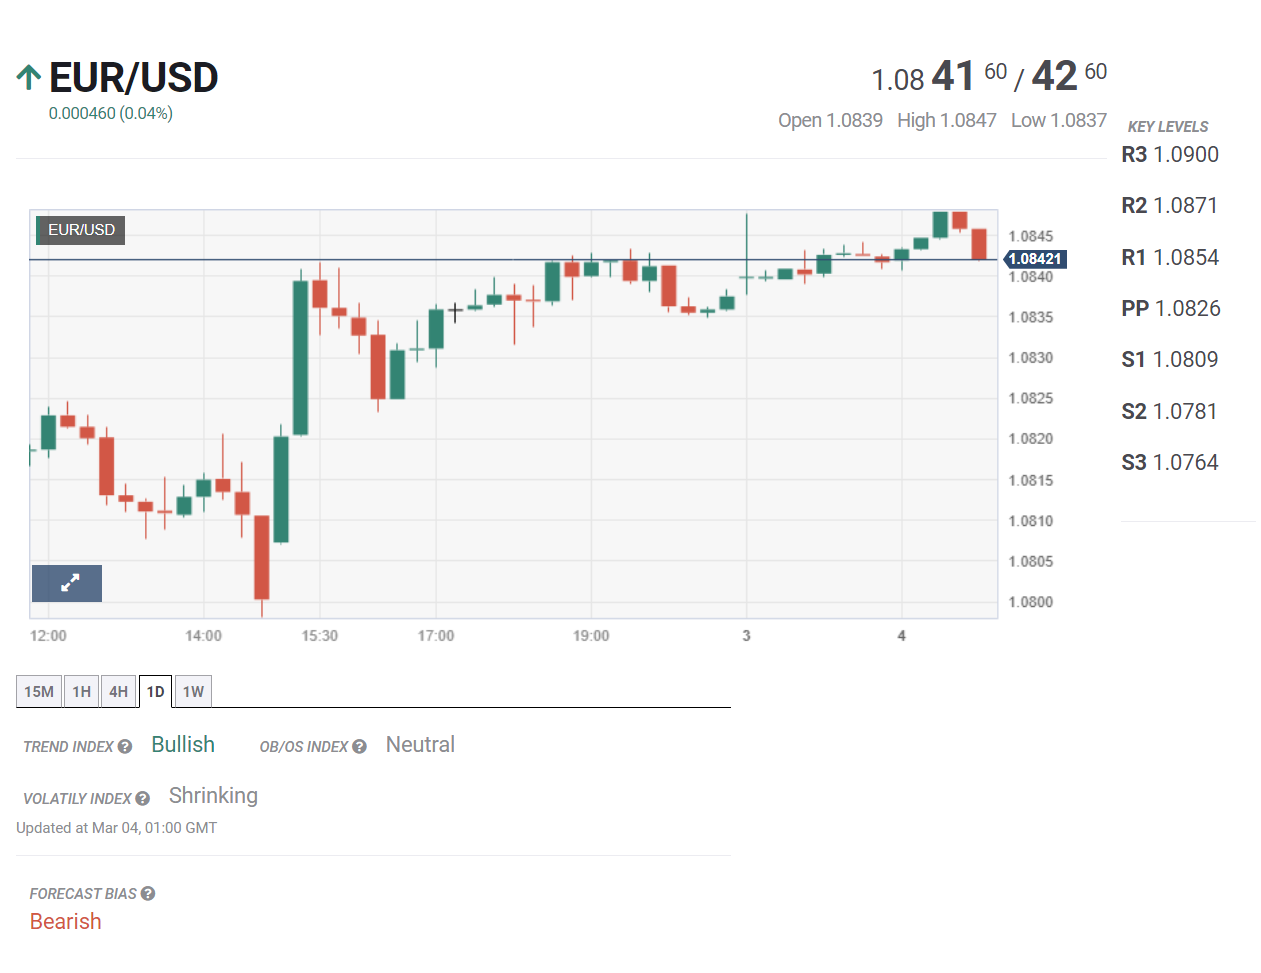Expand the chart to fullscreen

click(67, 583)
